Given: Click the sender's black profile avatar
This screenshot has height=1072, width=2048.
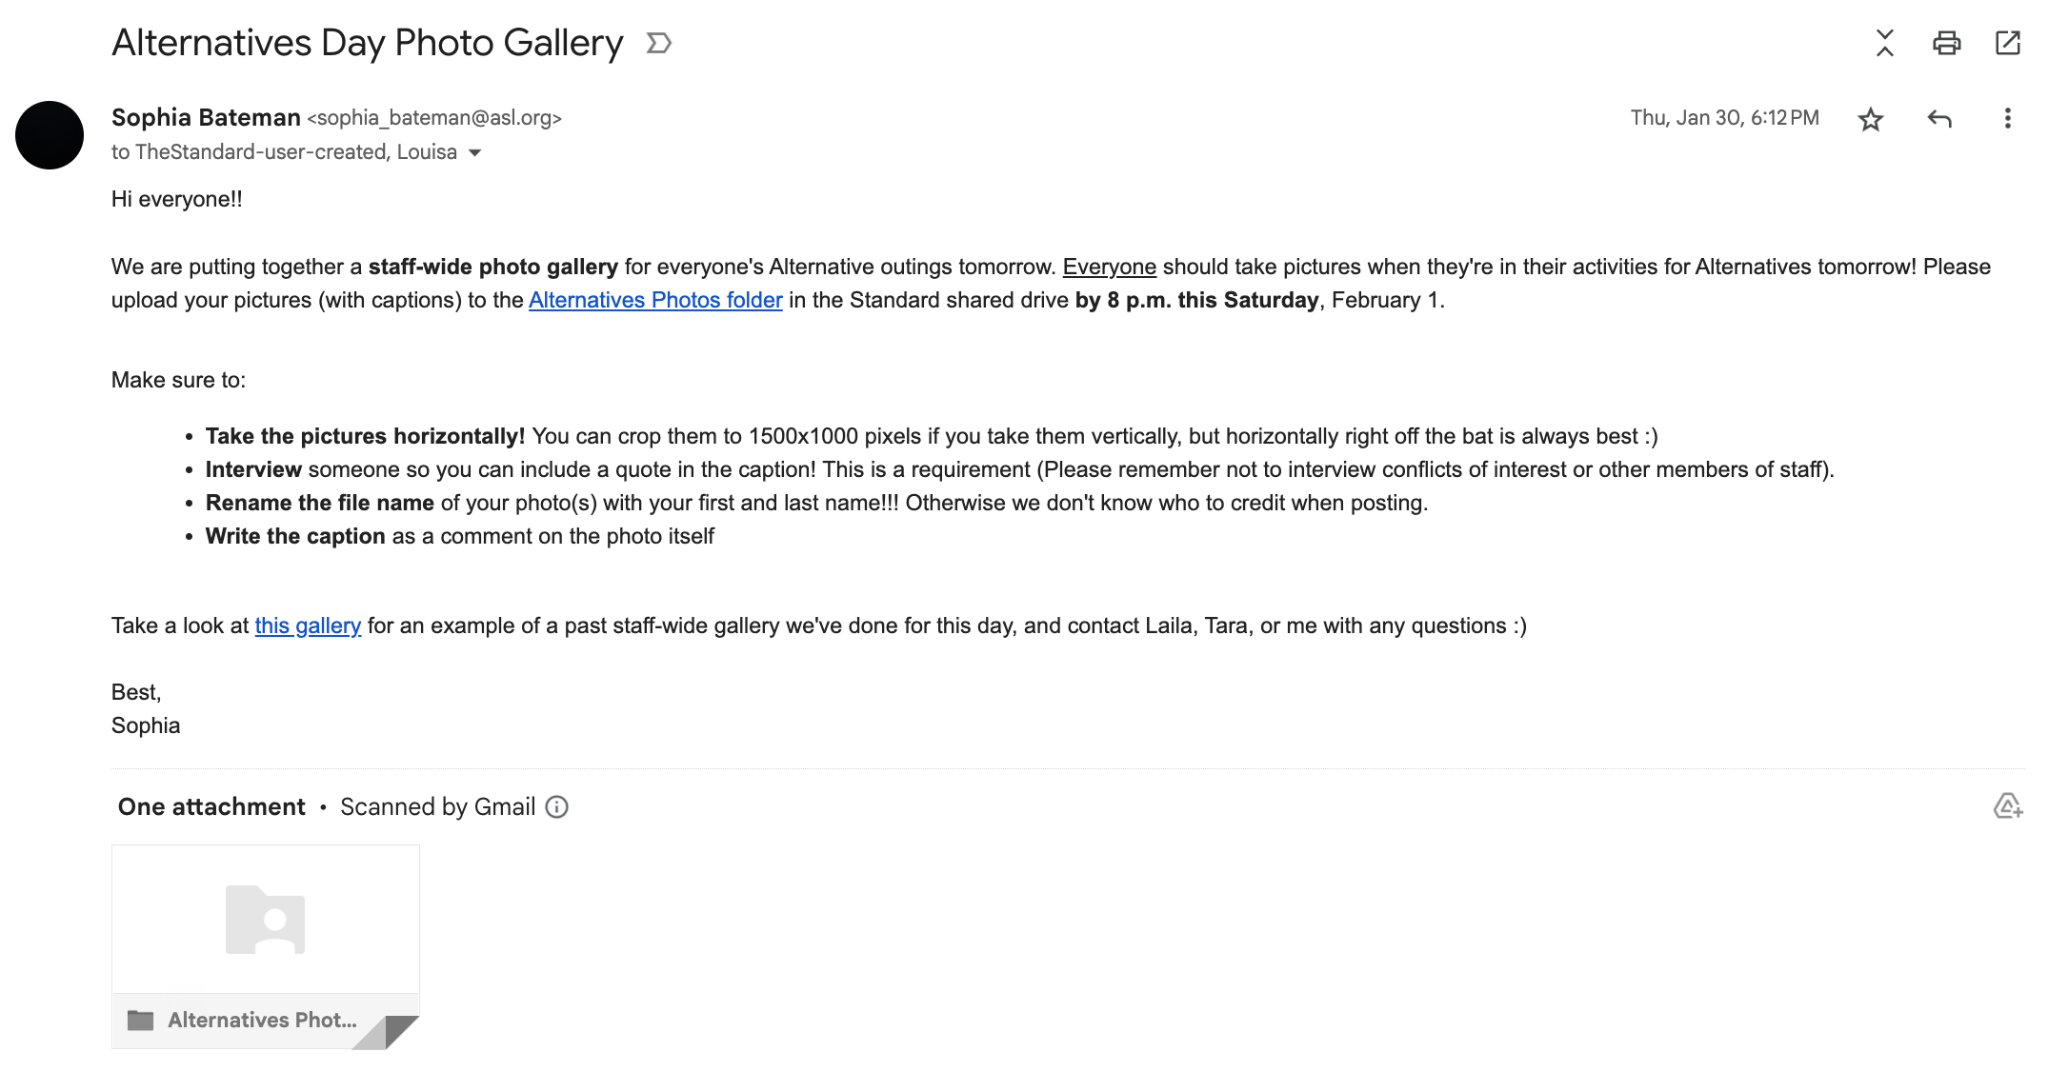Looking at the screenshot, I should [49, 135].
